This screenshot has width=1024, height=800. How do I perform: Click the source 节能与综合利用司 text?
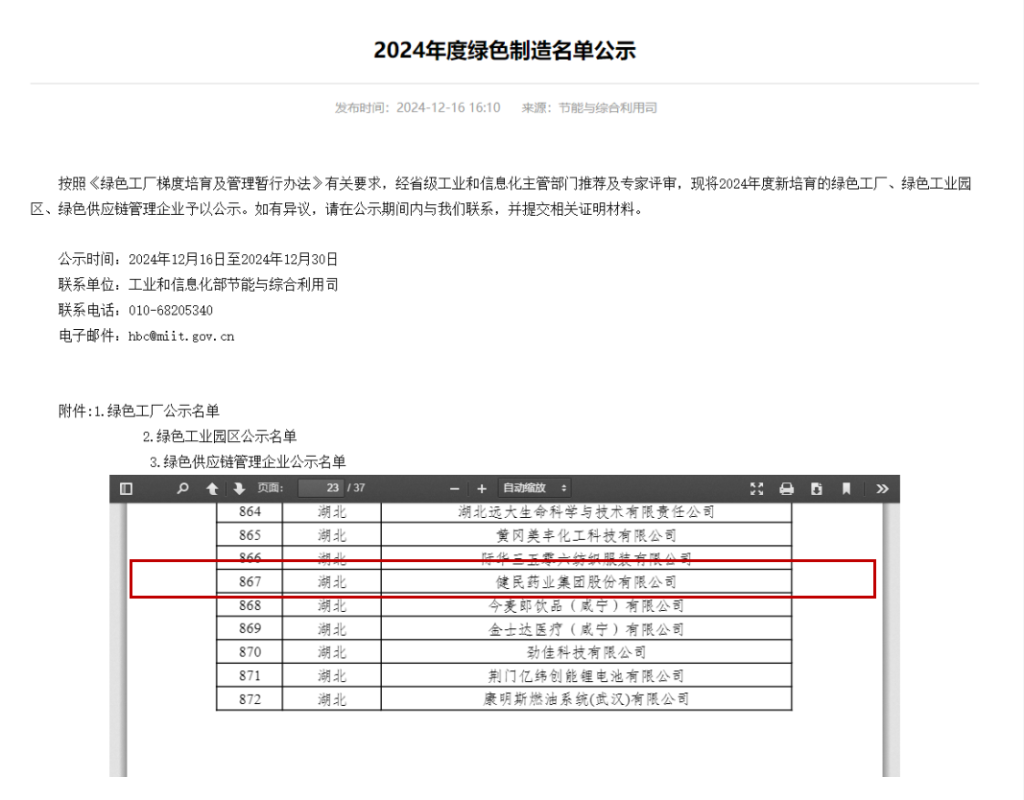(x=607, y=108)
